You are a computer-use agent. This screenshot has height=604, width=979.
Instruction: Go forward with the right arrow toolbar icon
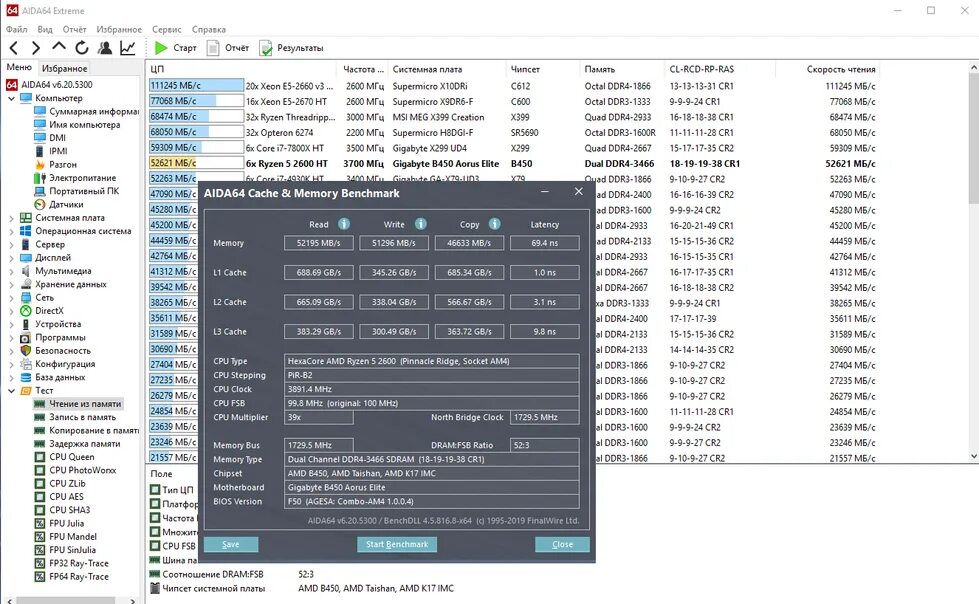(x=36, y=47)
